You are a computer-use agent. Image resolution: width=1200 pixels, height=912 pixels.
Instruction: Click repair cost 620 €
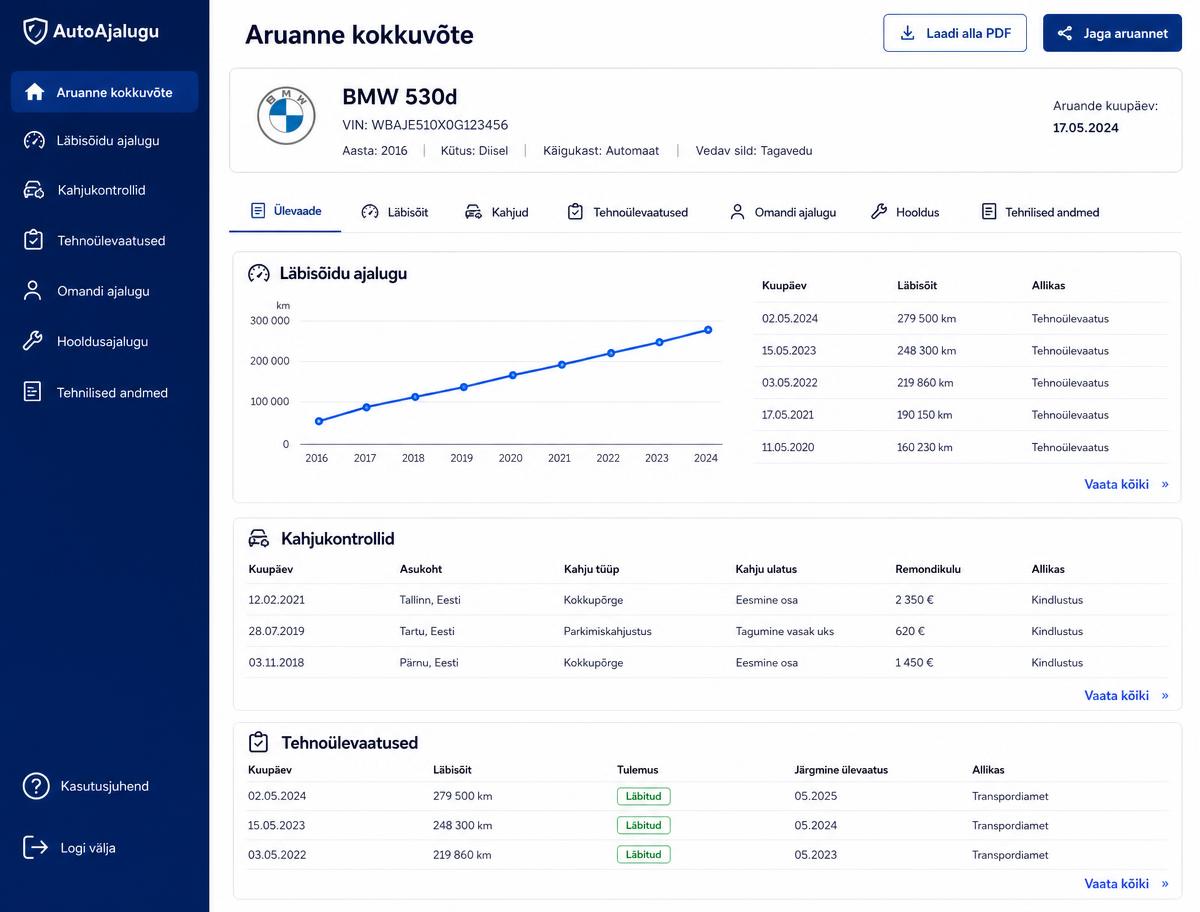pyautogui.click(x=910, y=631)
